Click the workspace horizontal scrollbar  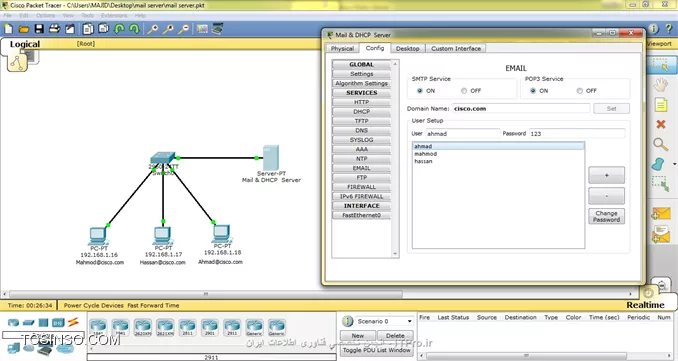pos(206,294)
